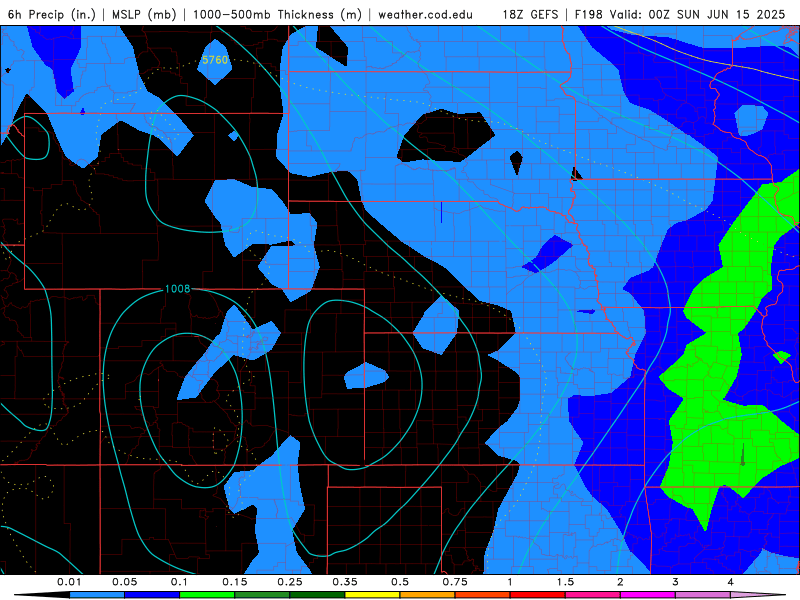
Task: Click the 0.01 legend value
Action: click(69, 582)
